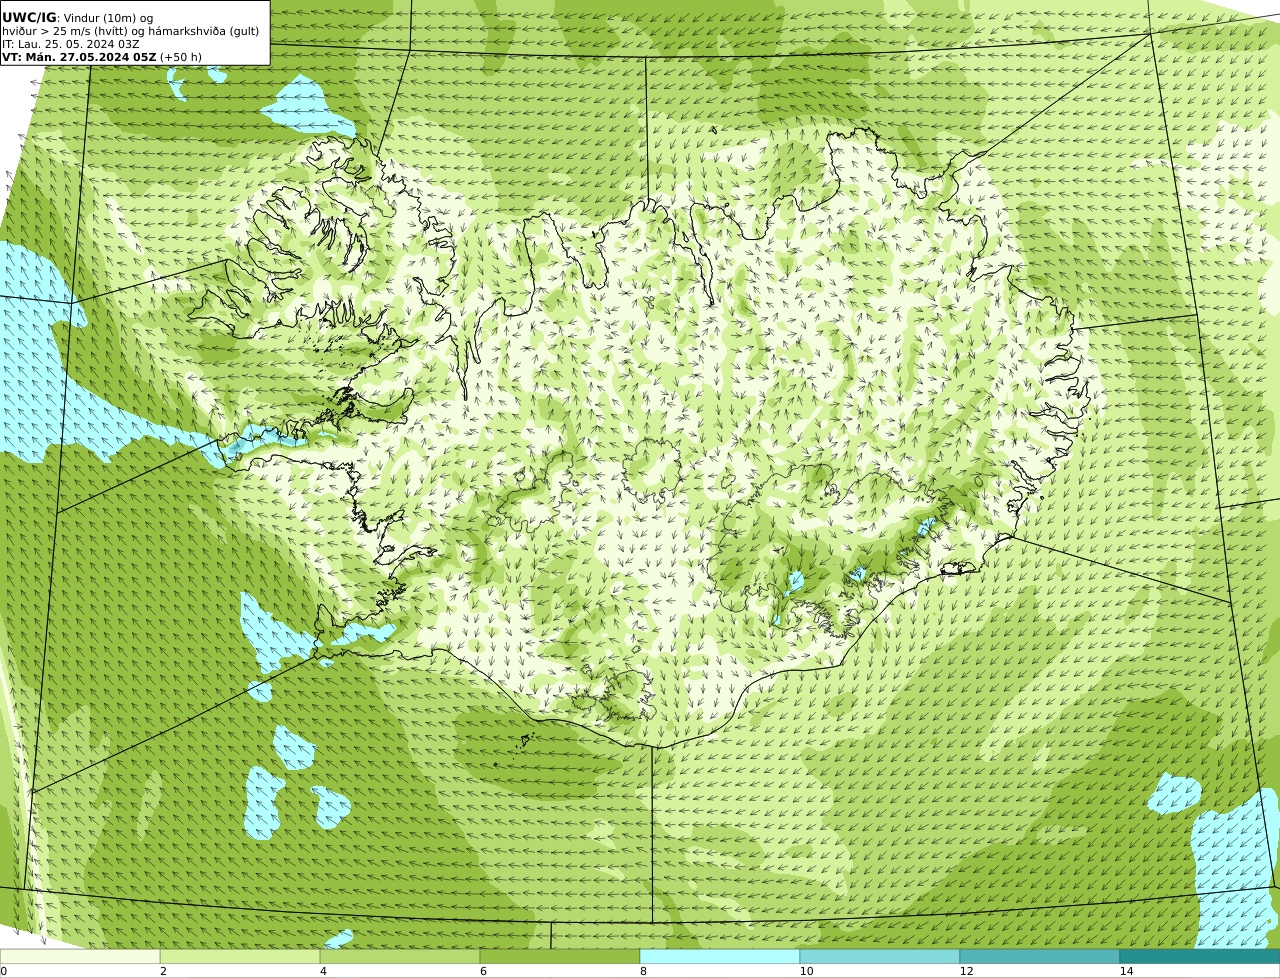Click the legend label "0"
This screenshot has width=1280, height=978.
(x=3, y=971)
